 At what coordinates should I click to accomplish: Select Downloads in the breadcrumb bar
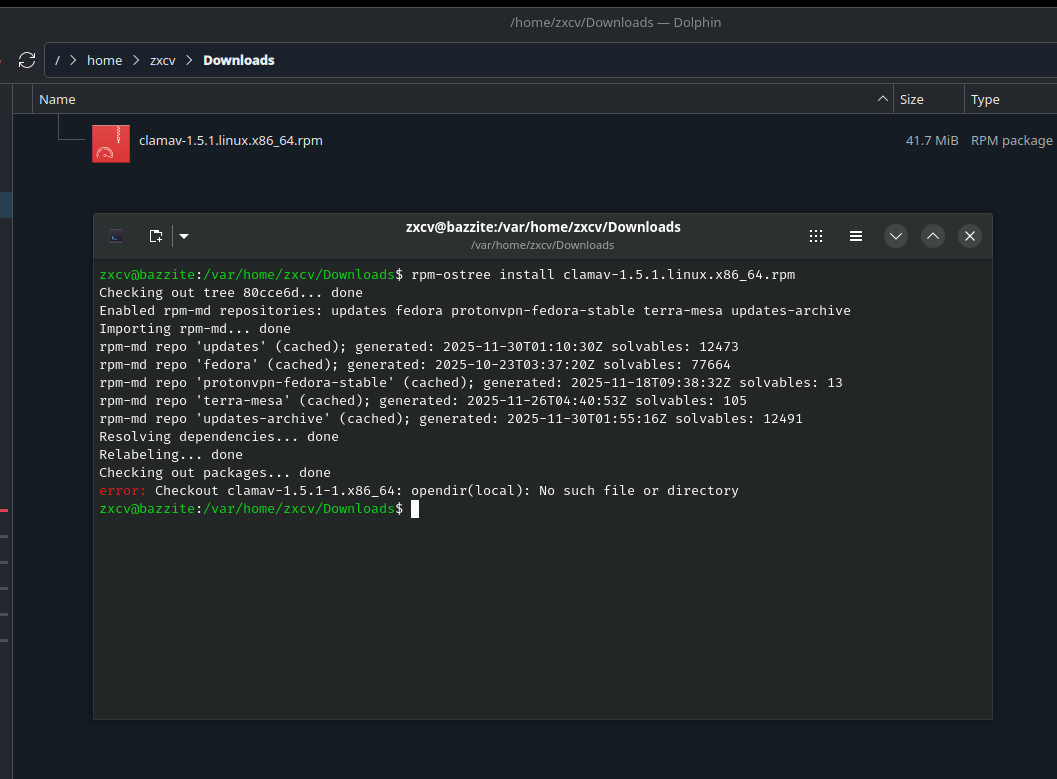(238, 60)
